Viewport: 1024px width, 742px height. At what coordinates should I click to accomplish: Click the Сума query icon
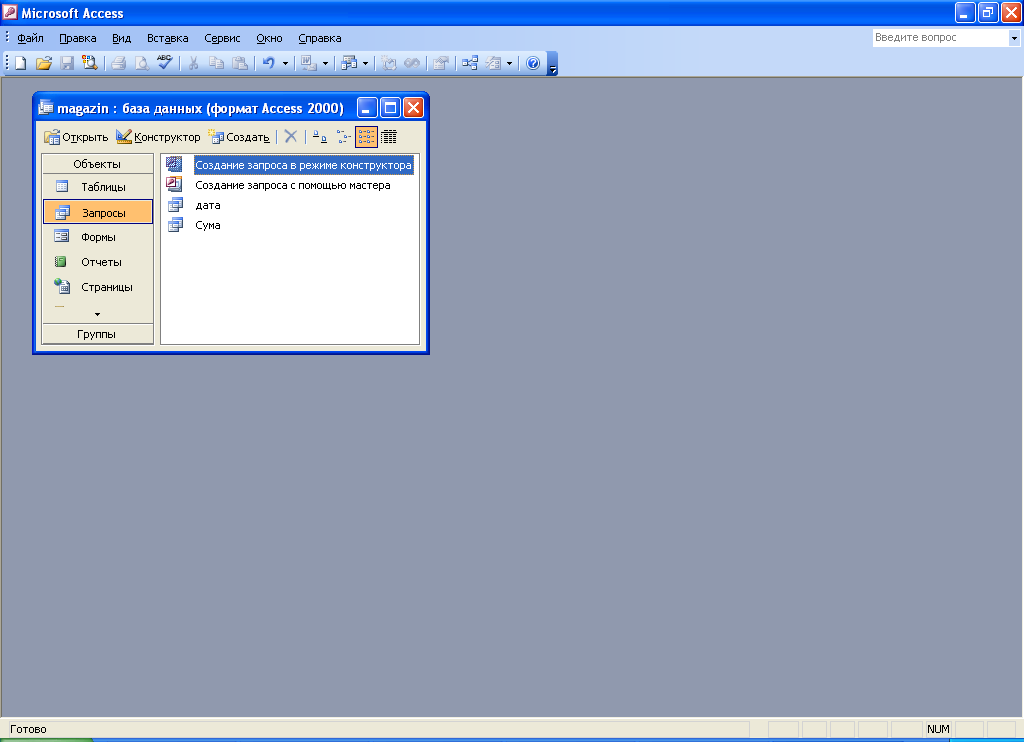click(175, 225)
